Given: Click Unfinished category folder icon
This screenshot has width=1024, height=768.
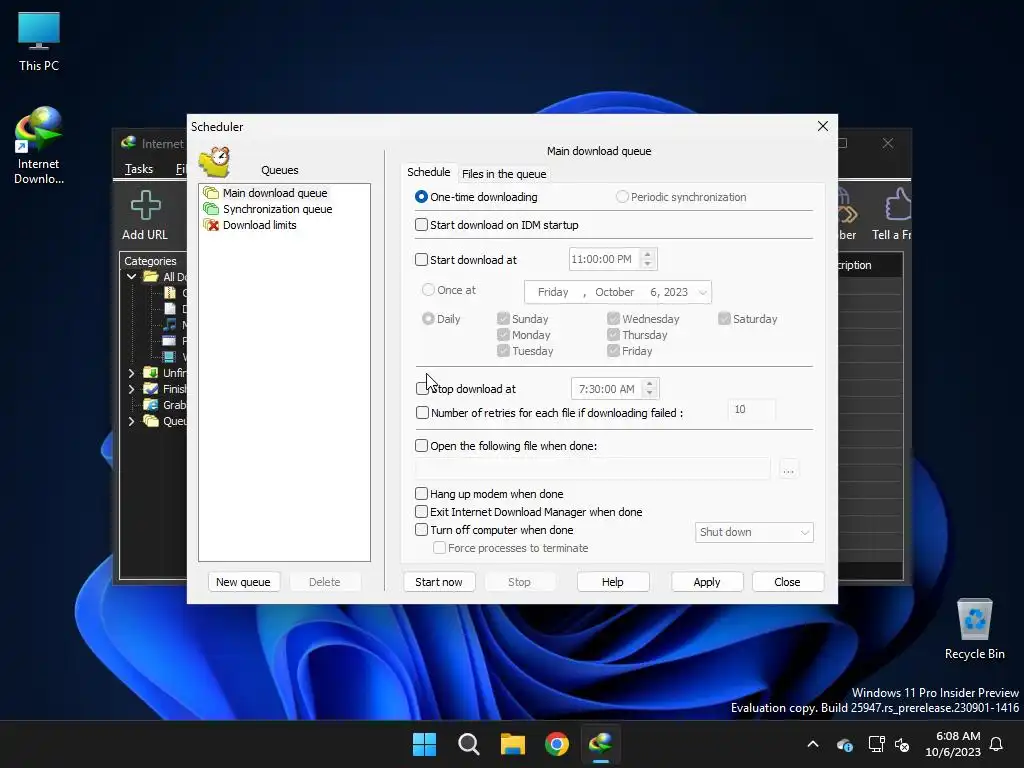Looking at the screenshot, I should (151, 372).
